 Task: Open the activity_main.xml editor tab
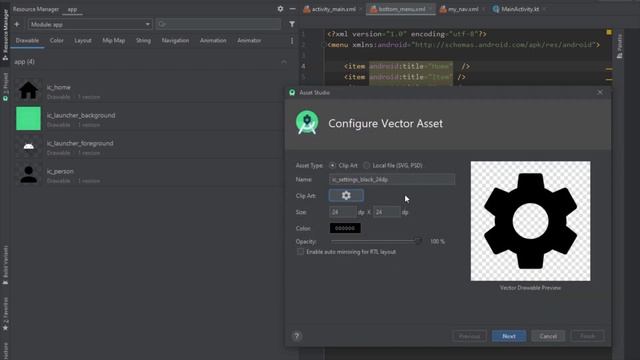coord(332,9)
